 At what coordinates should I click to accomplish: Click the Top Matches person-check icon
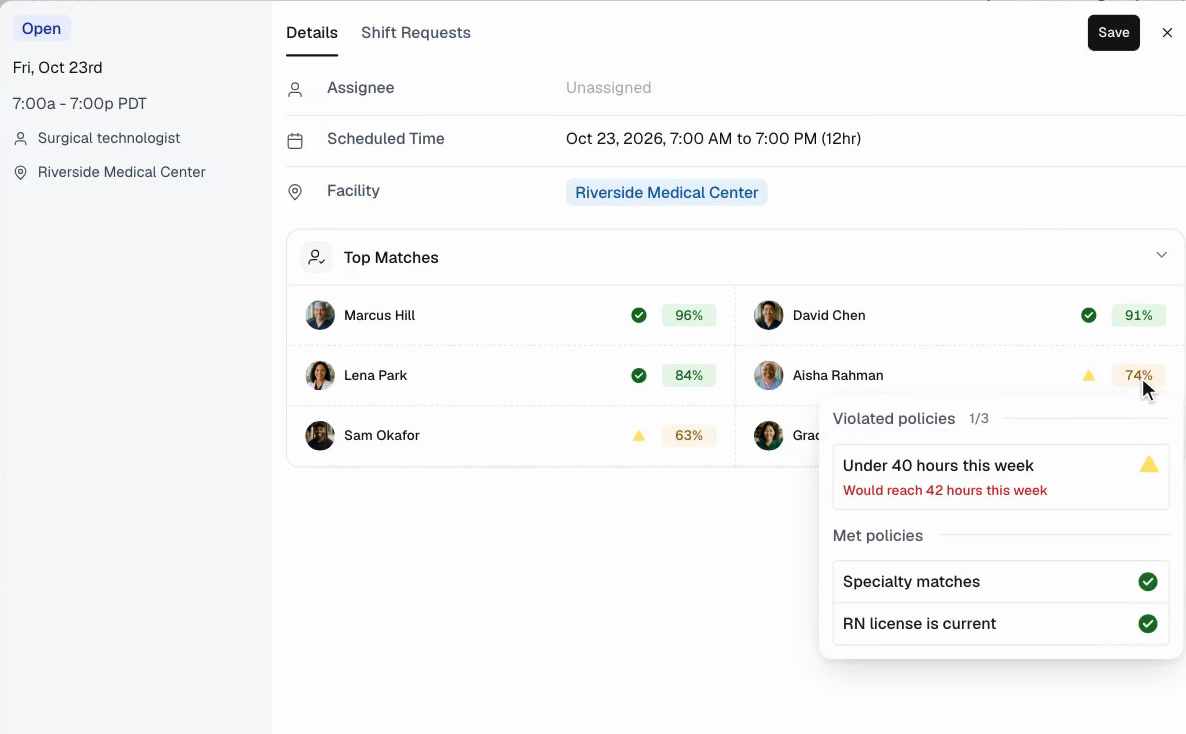[x=316, y=257]
